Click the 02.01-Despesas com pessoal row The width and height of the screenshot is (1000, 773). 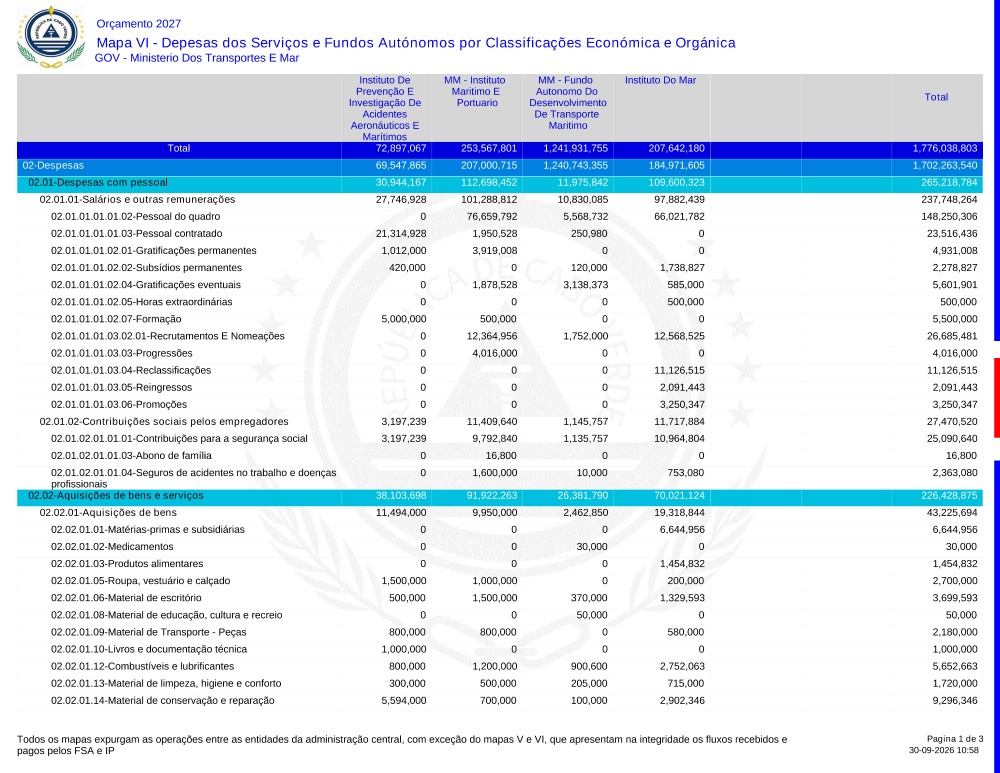point(499,183)
